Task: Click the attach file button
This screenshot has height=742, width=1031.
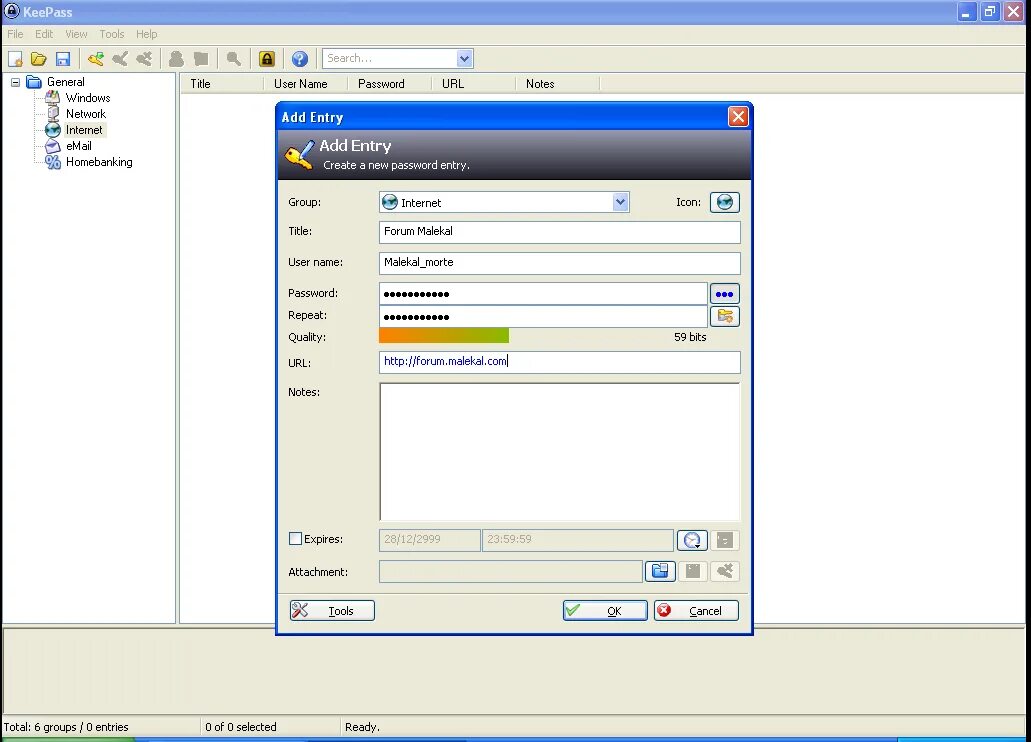Action: coord(660,571)
